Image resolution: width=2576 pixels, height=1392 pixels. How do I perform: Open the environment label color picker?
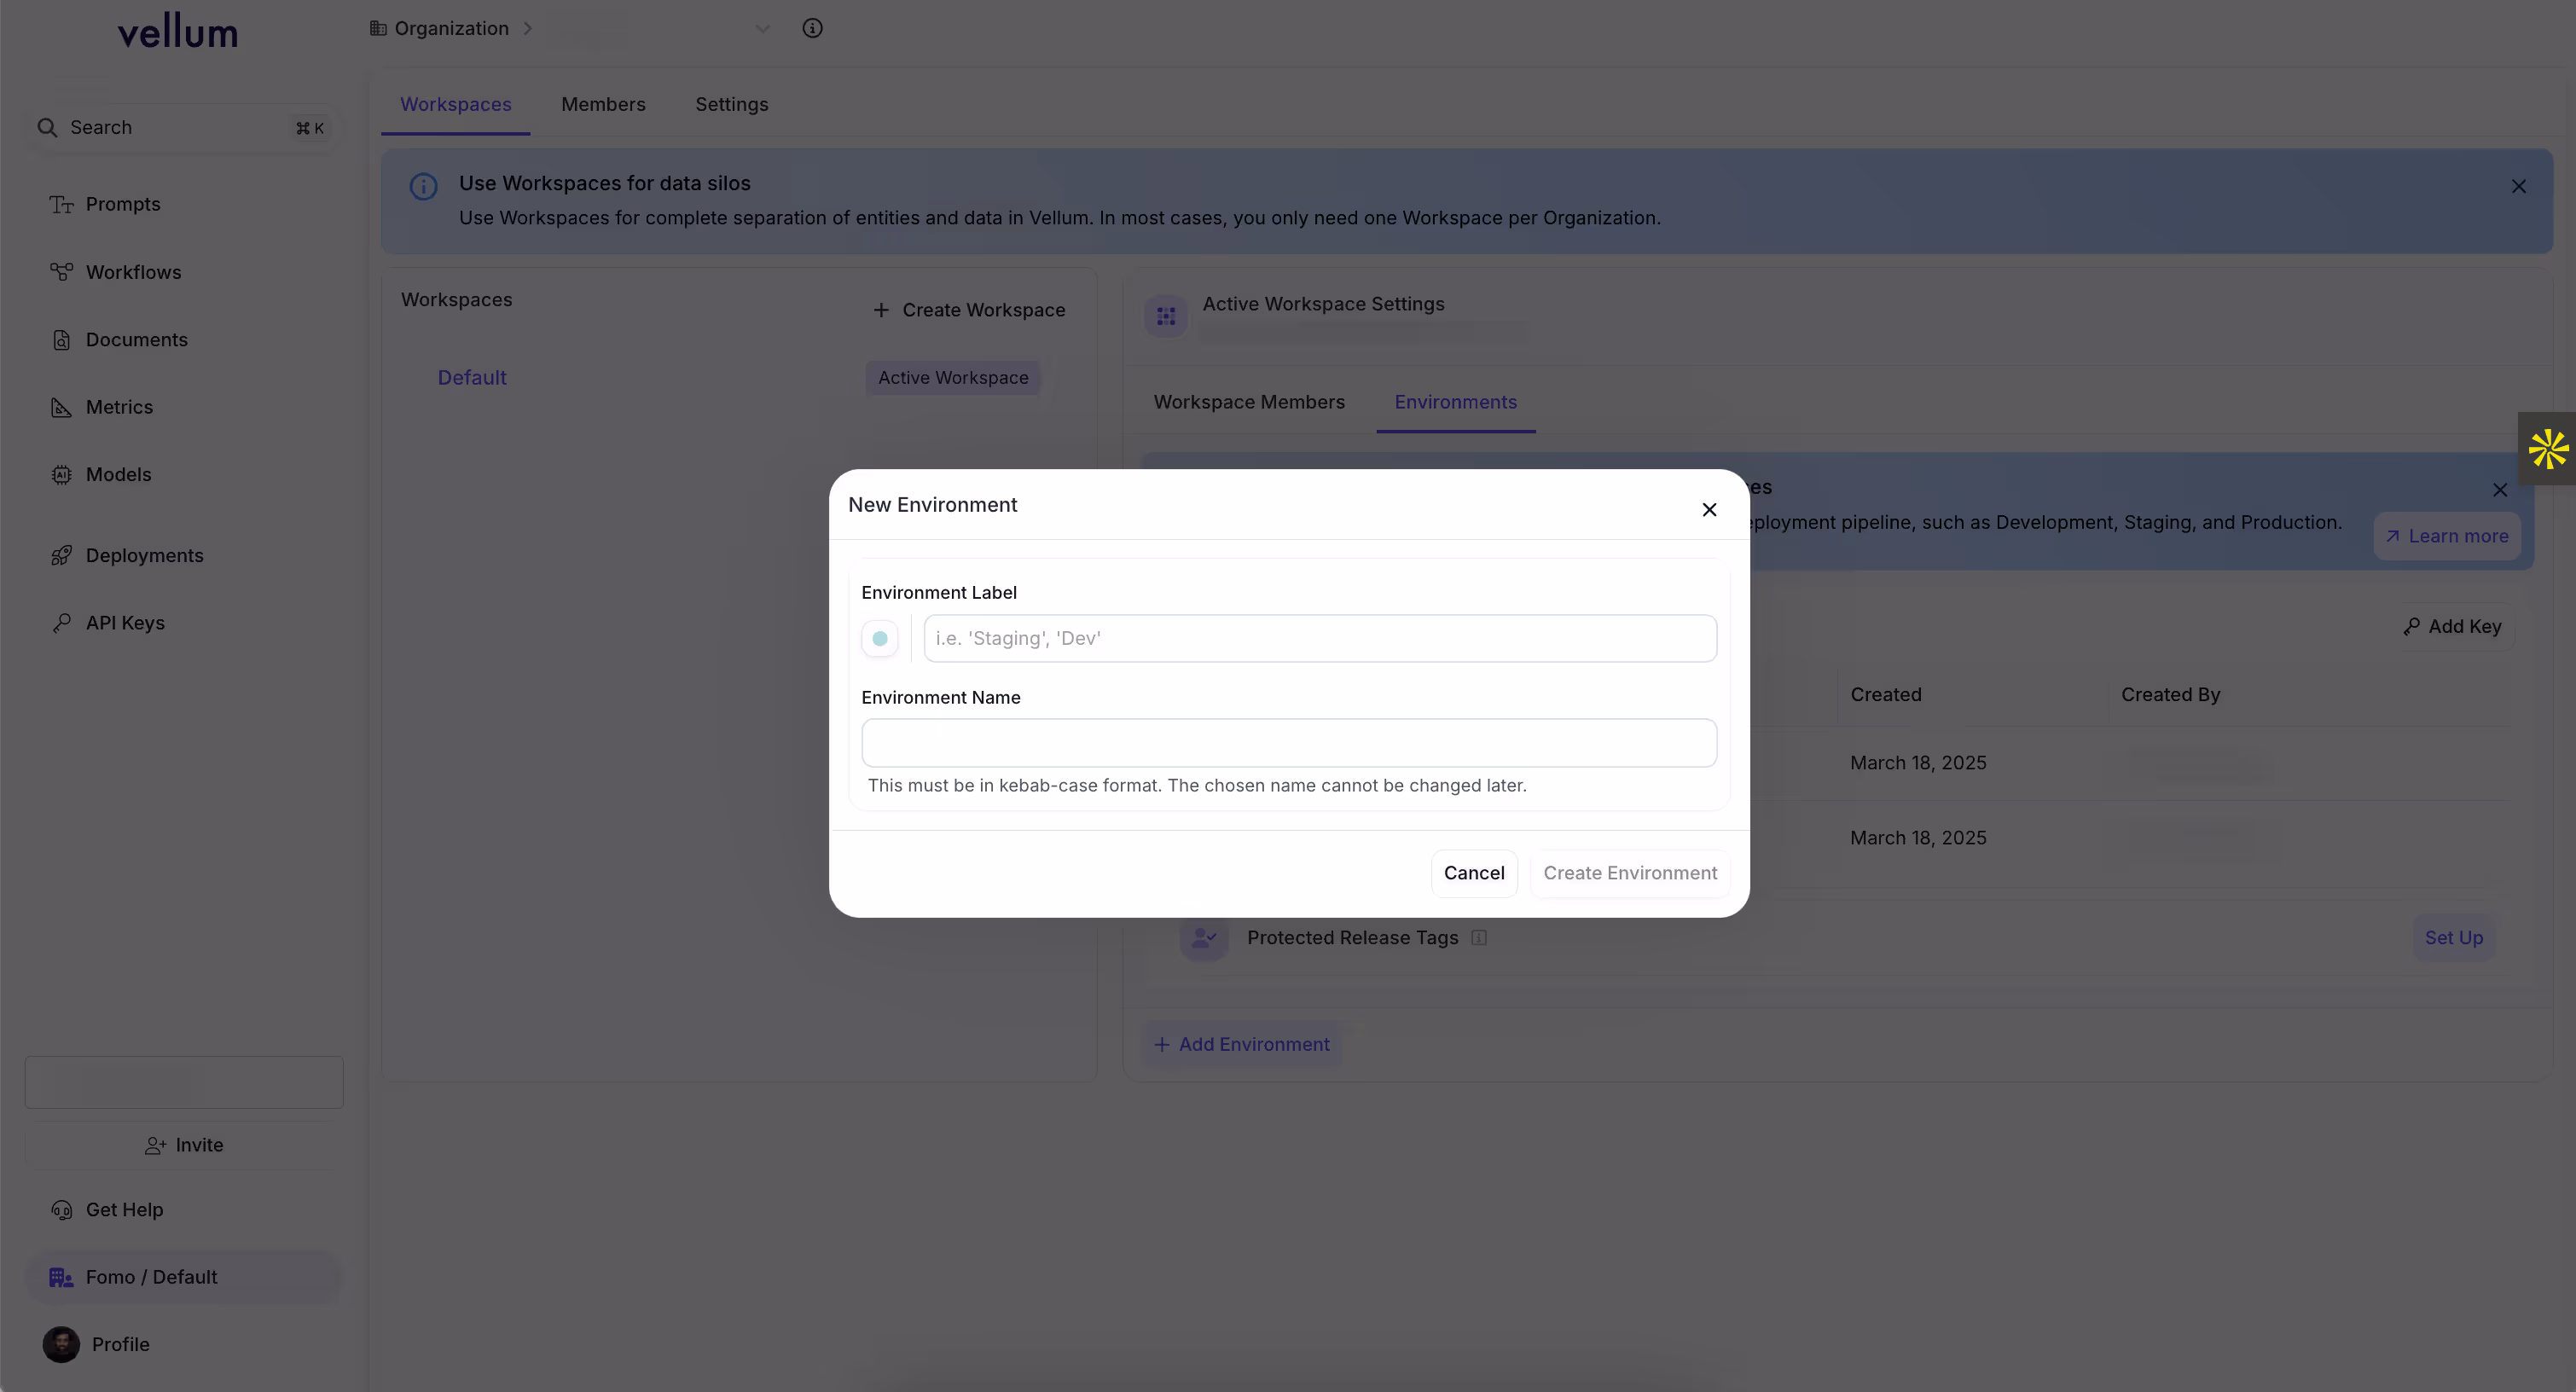click(880, 638)
